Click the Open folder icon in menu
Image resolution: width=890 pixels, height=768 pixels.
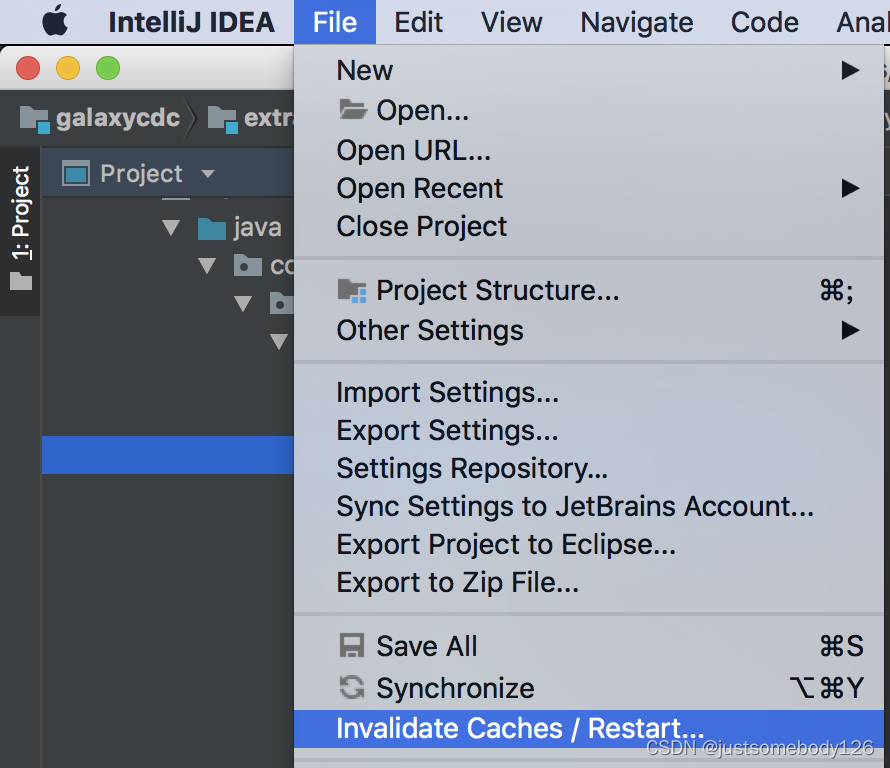tap(352, 110)
